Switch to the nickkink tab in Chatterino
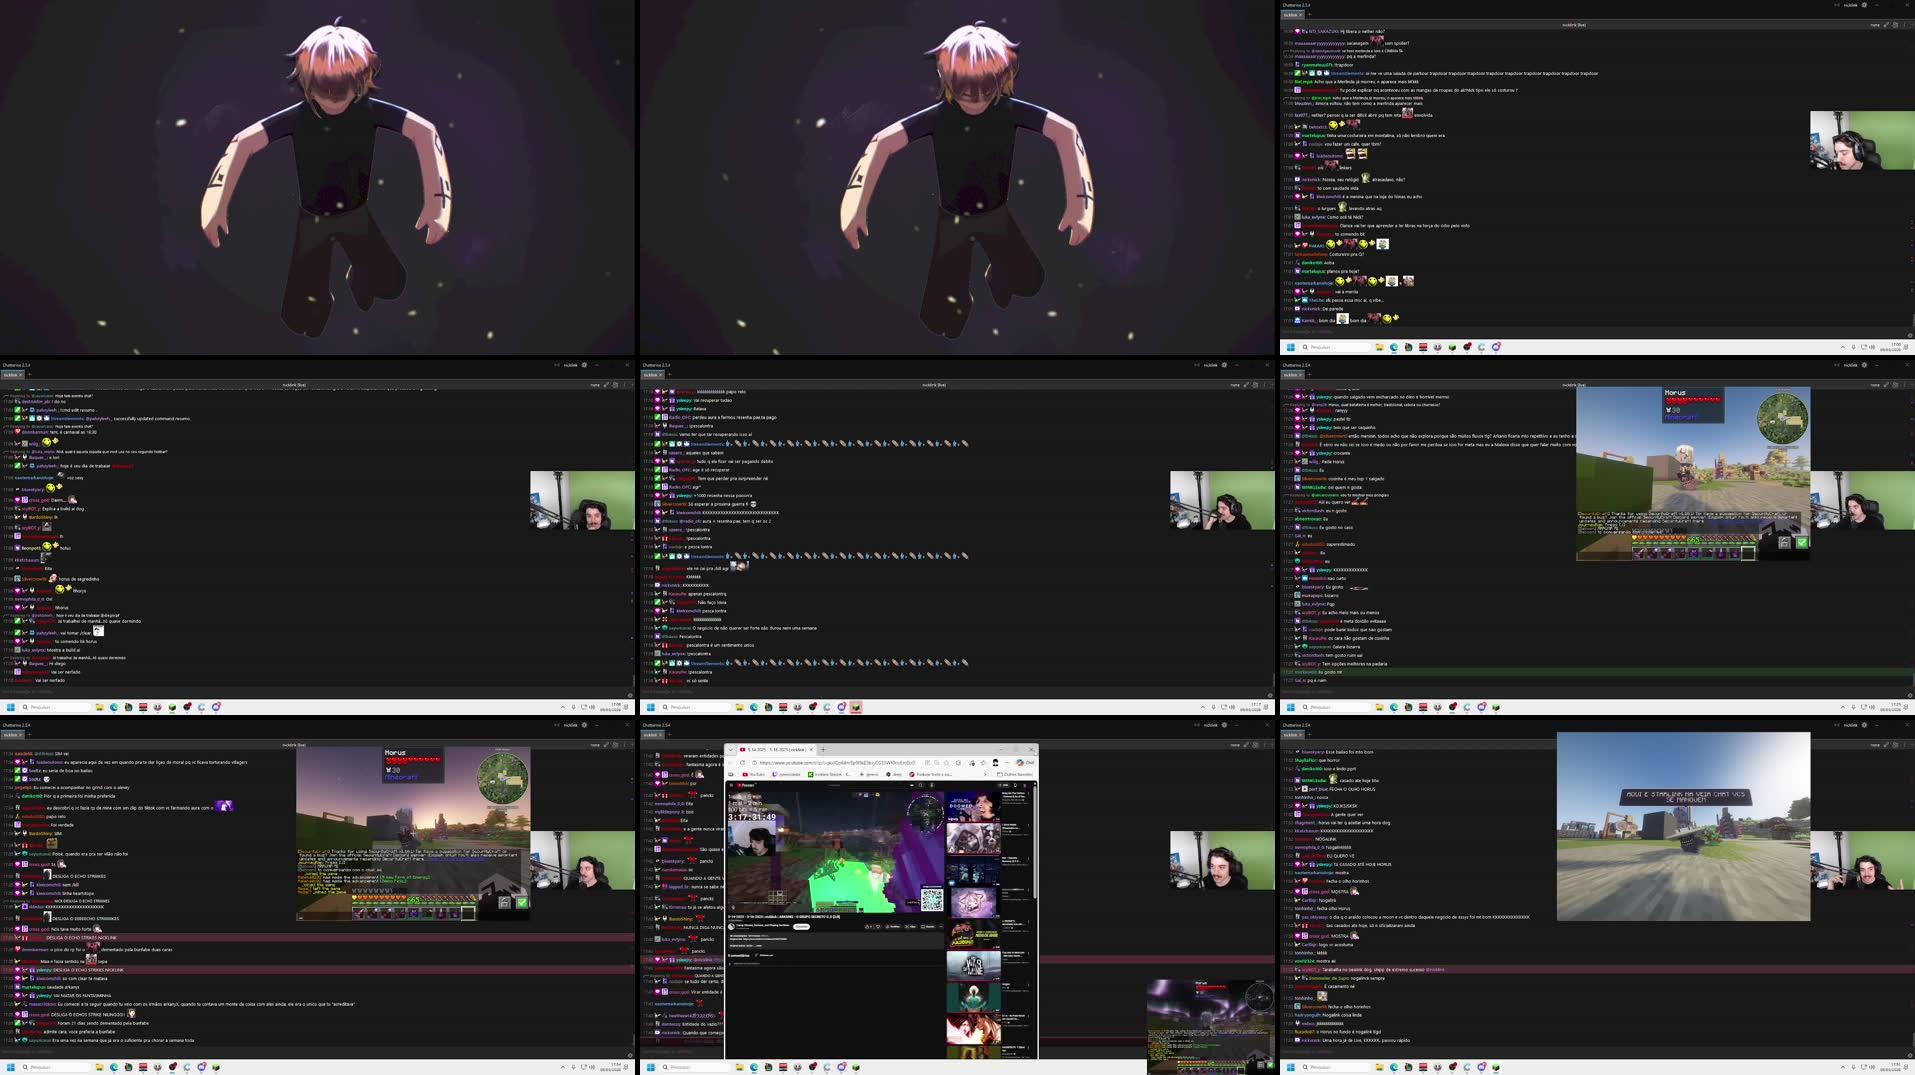This screenshot has width=1915, height=1075. coord(1292,15)
